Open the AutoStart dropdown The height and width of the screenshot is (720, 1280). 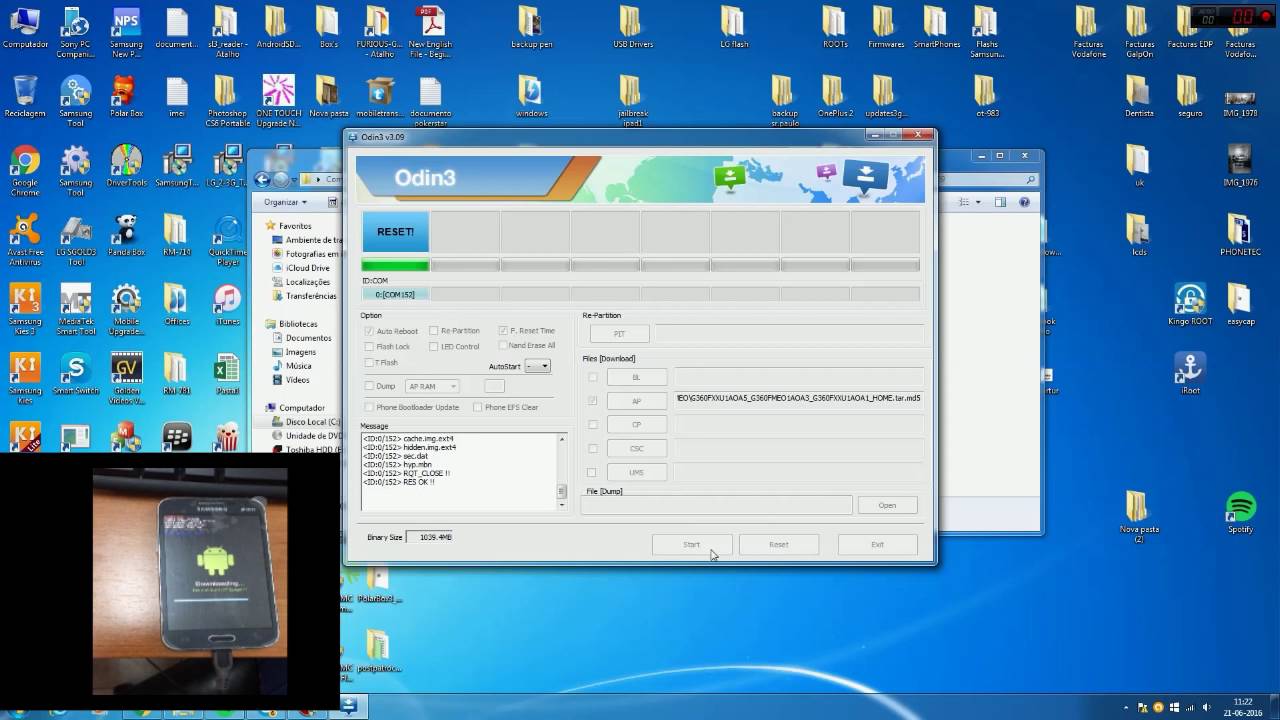538,366
